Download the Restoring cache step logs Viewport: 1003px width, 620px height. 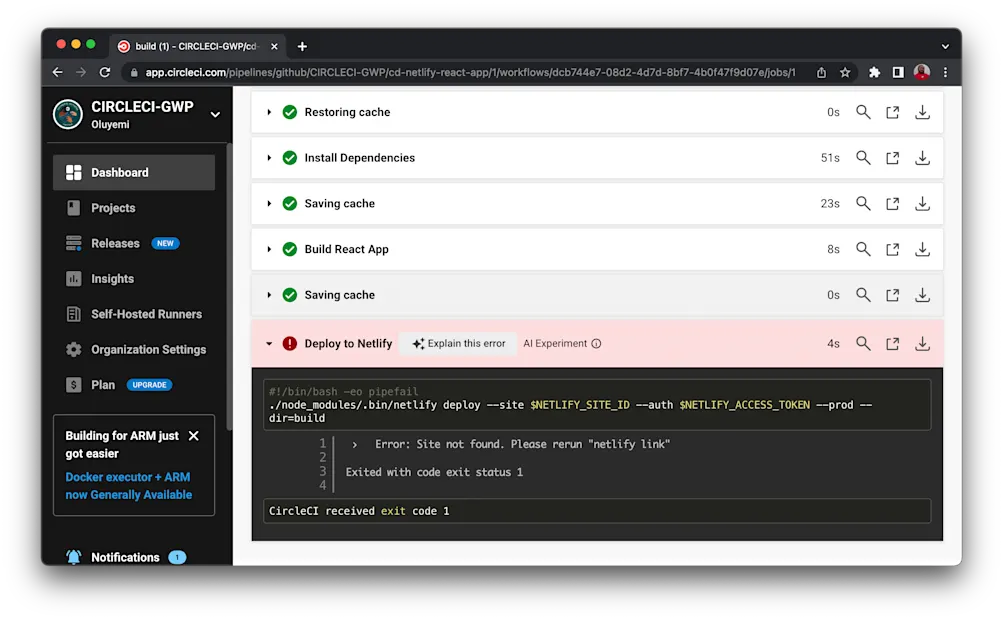click(921, 112)
